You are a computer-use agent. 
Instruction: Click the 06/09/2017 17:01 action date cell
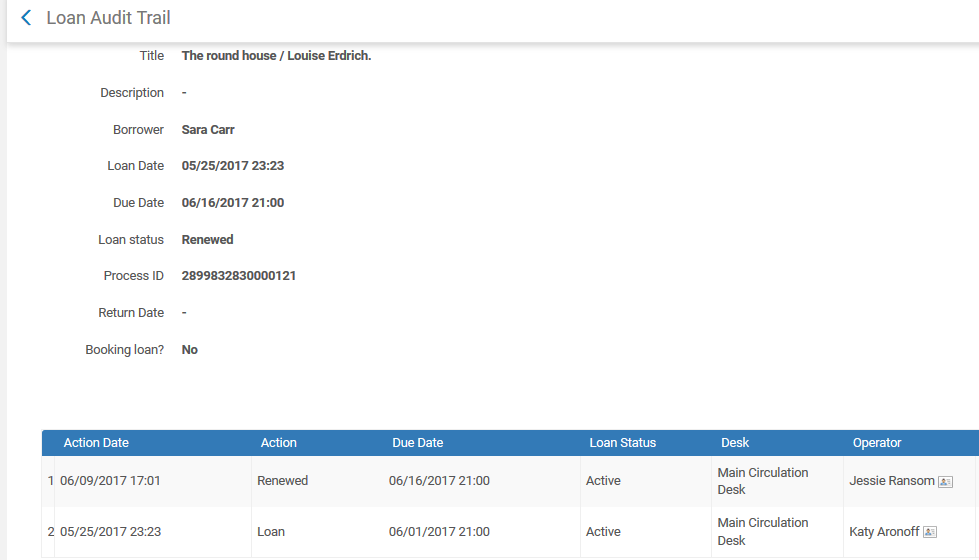110,481
